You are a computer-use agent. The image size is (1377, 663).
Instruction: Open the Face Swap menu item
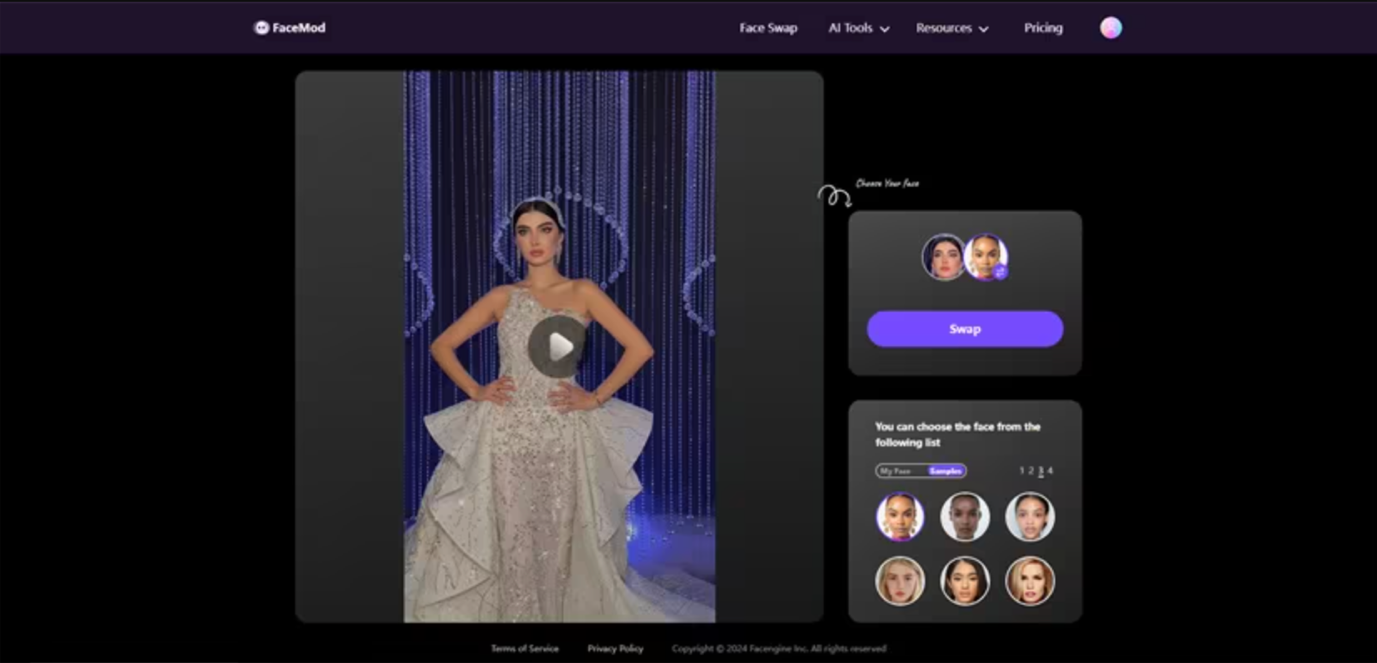[768, 28]
